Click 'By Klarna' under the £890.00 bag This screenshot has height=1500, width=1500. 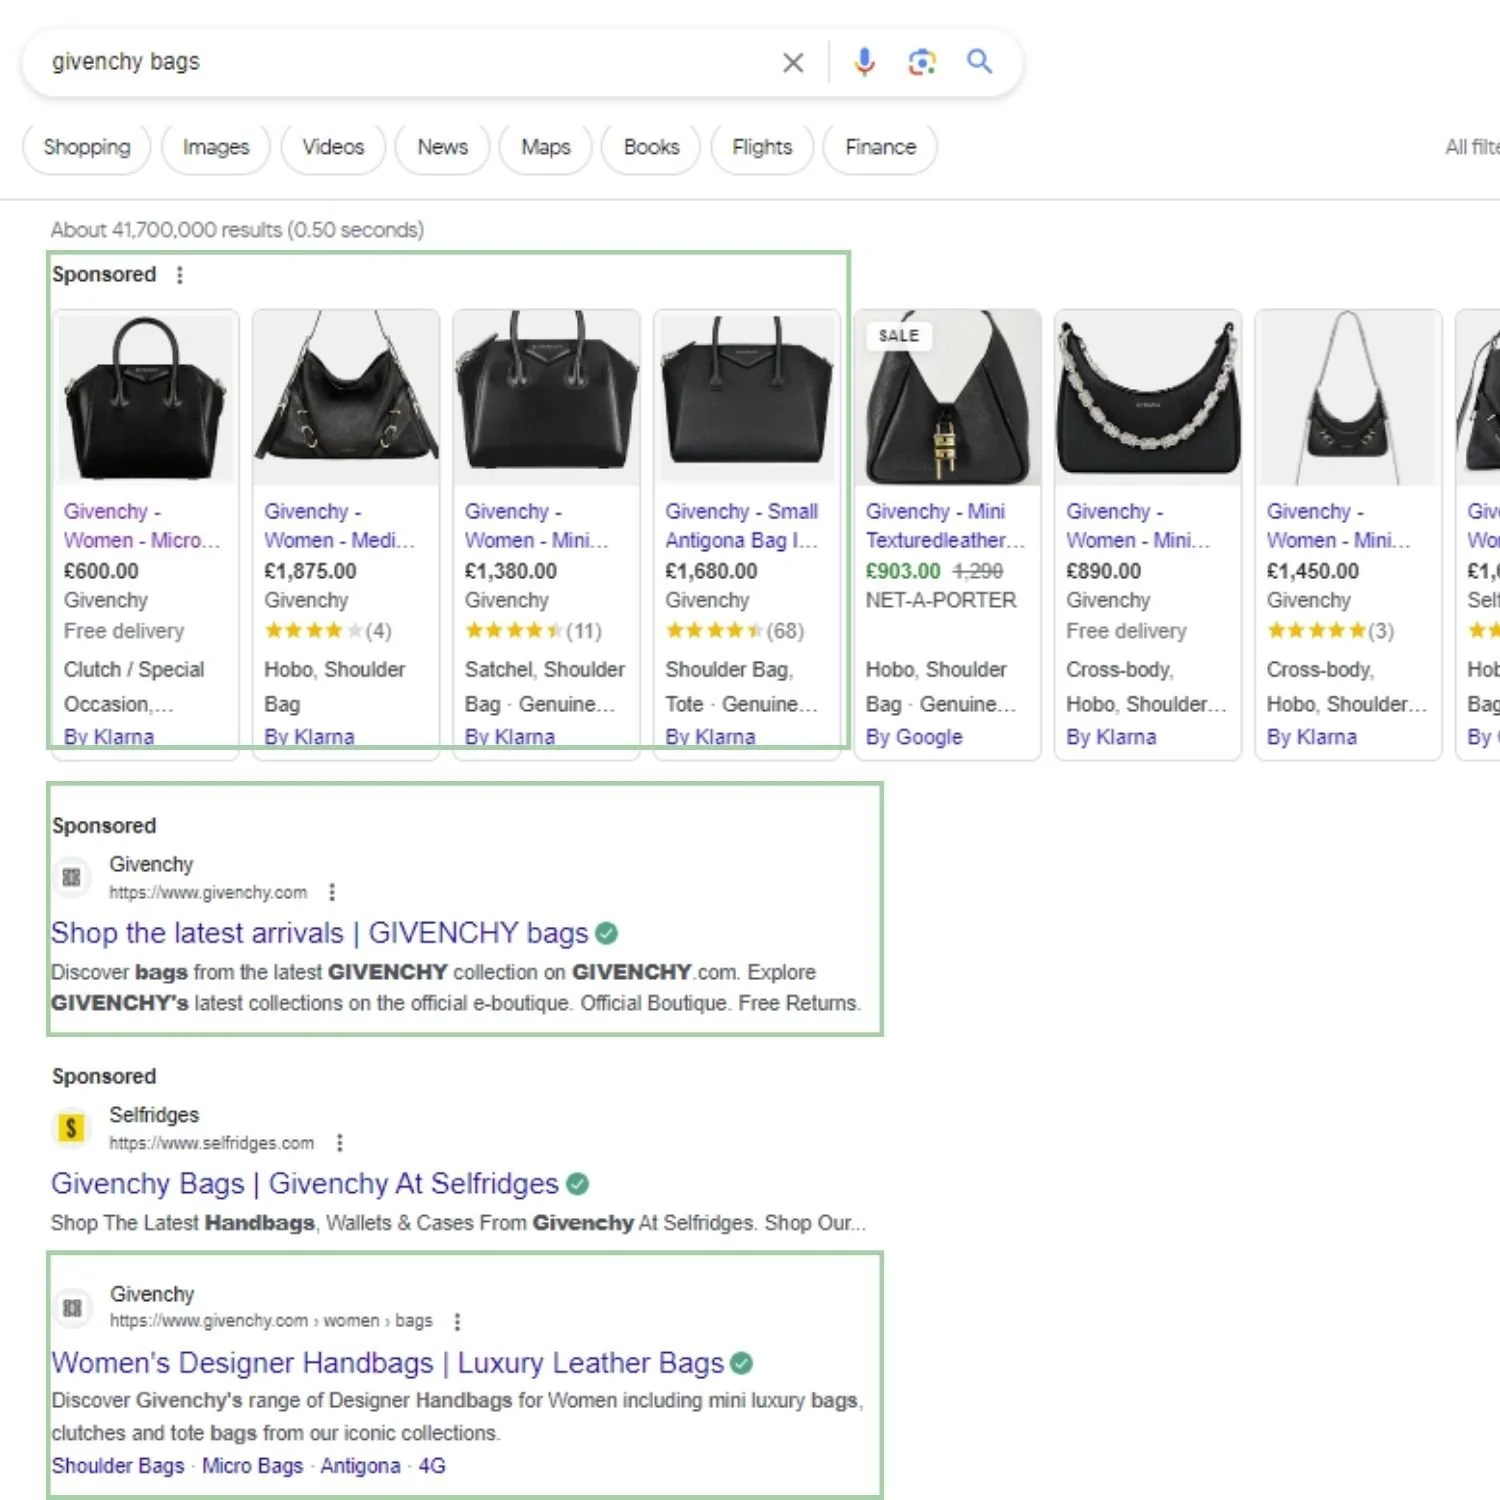(x=1111, y=737)
